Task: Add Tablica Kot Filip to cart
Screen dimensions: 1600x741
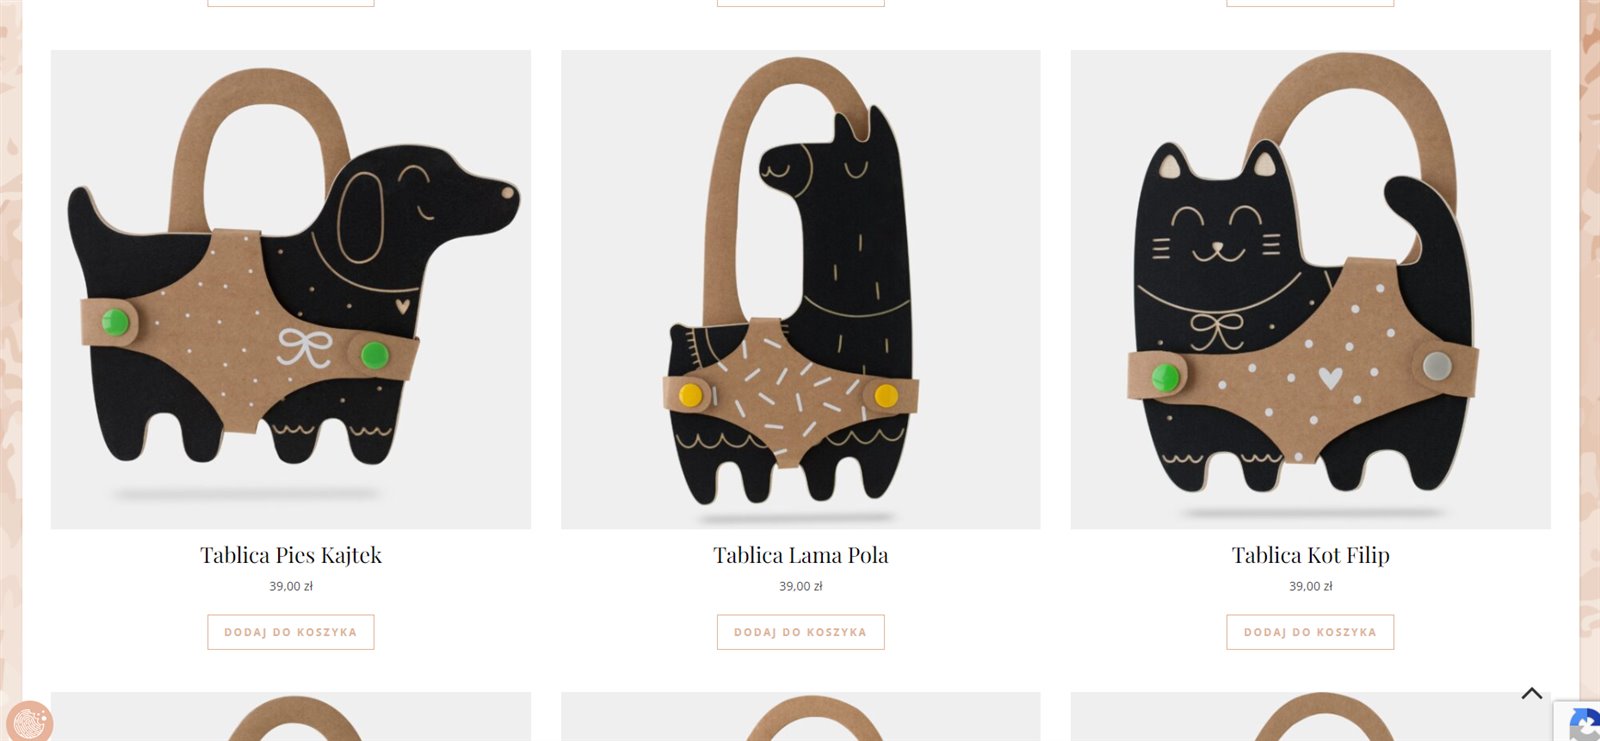Action: (1310, 632)
